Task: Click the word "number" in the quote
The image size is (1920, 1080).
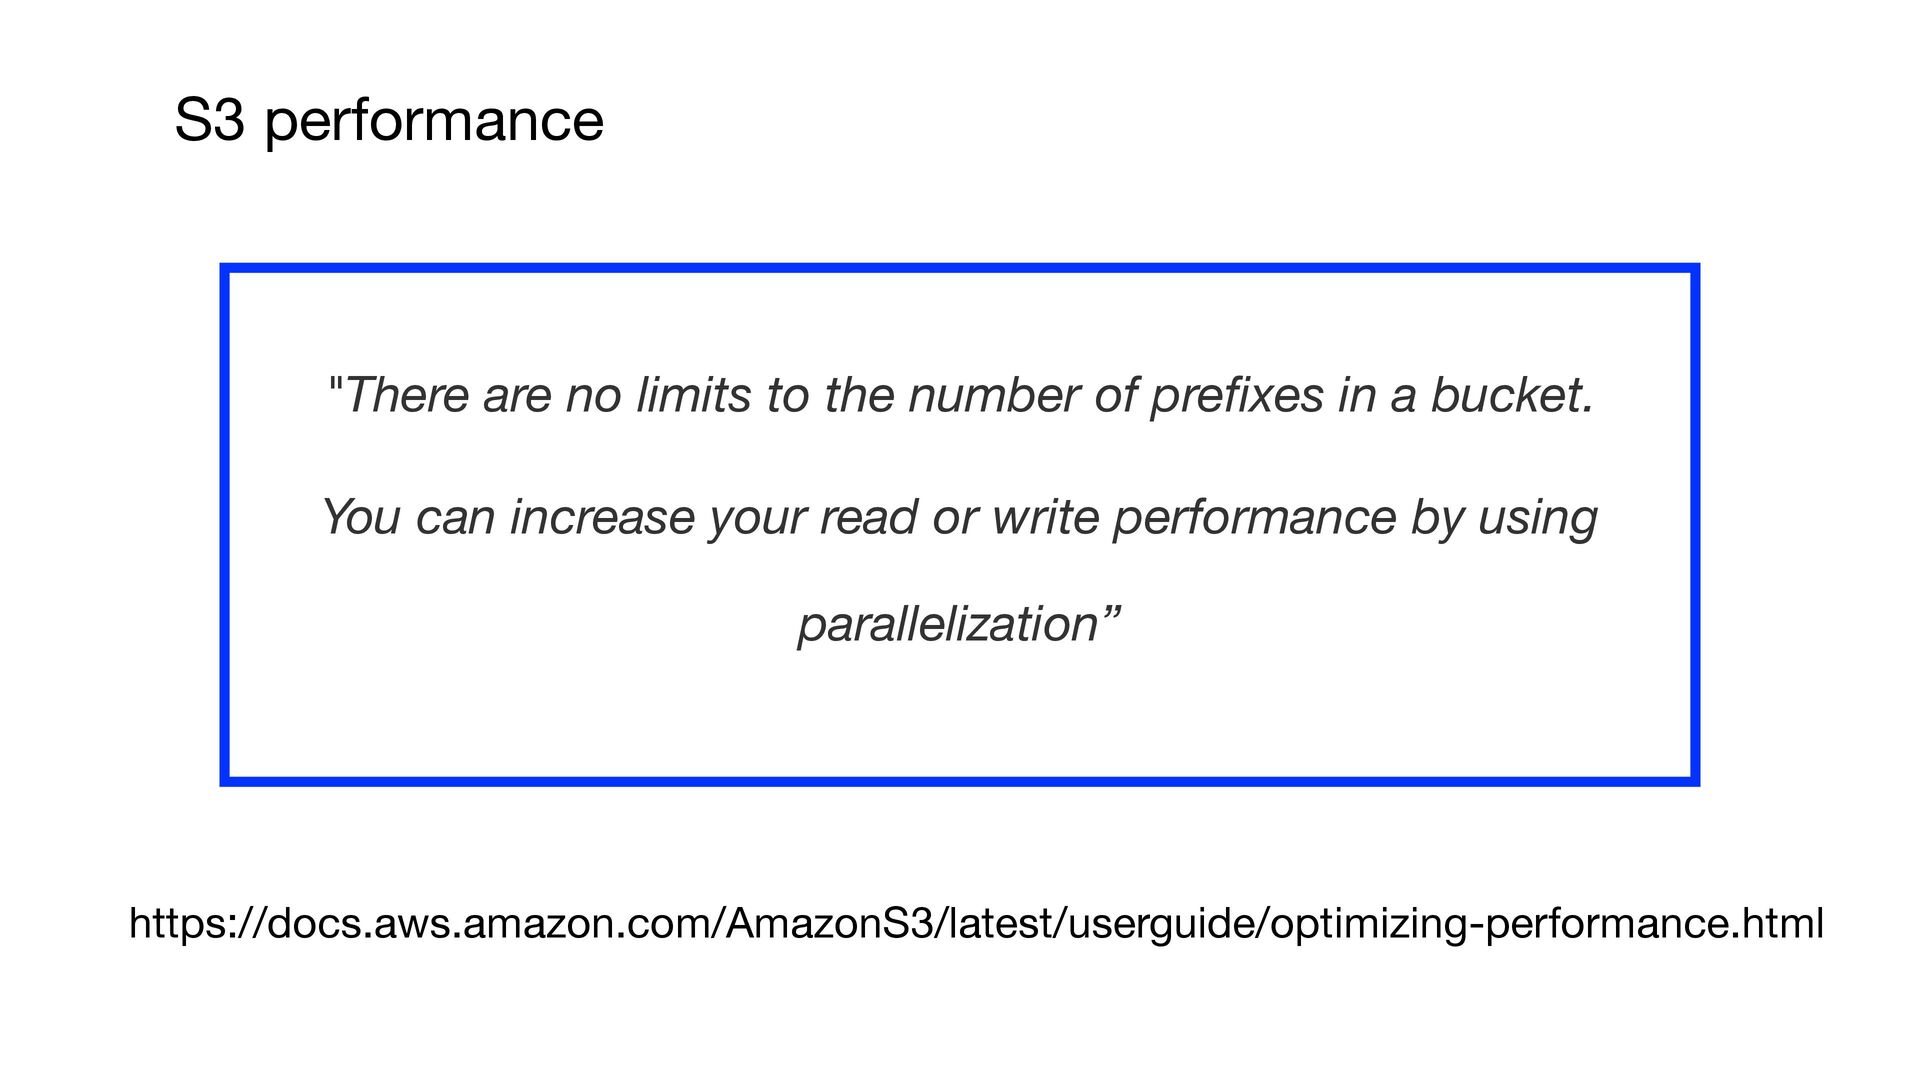Action: (994, 396)
